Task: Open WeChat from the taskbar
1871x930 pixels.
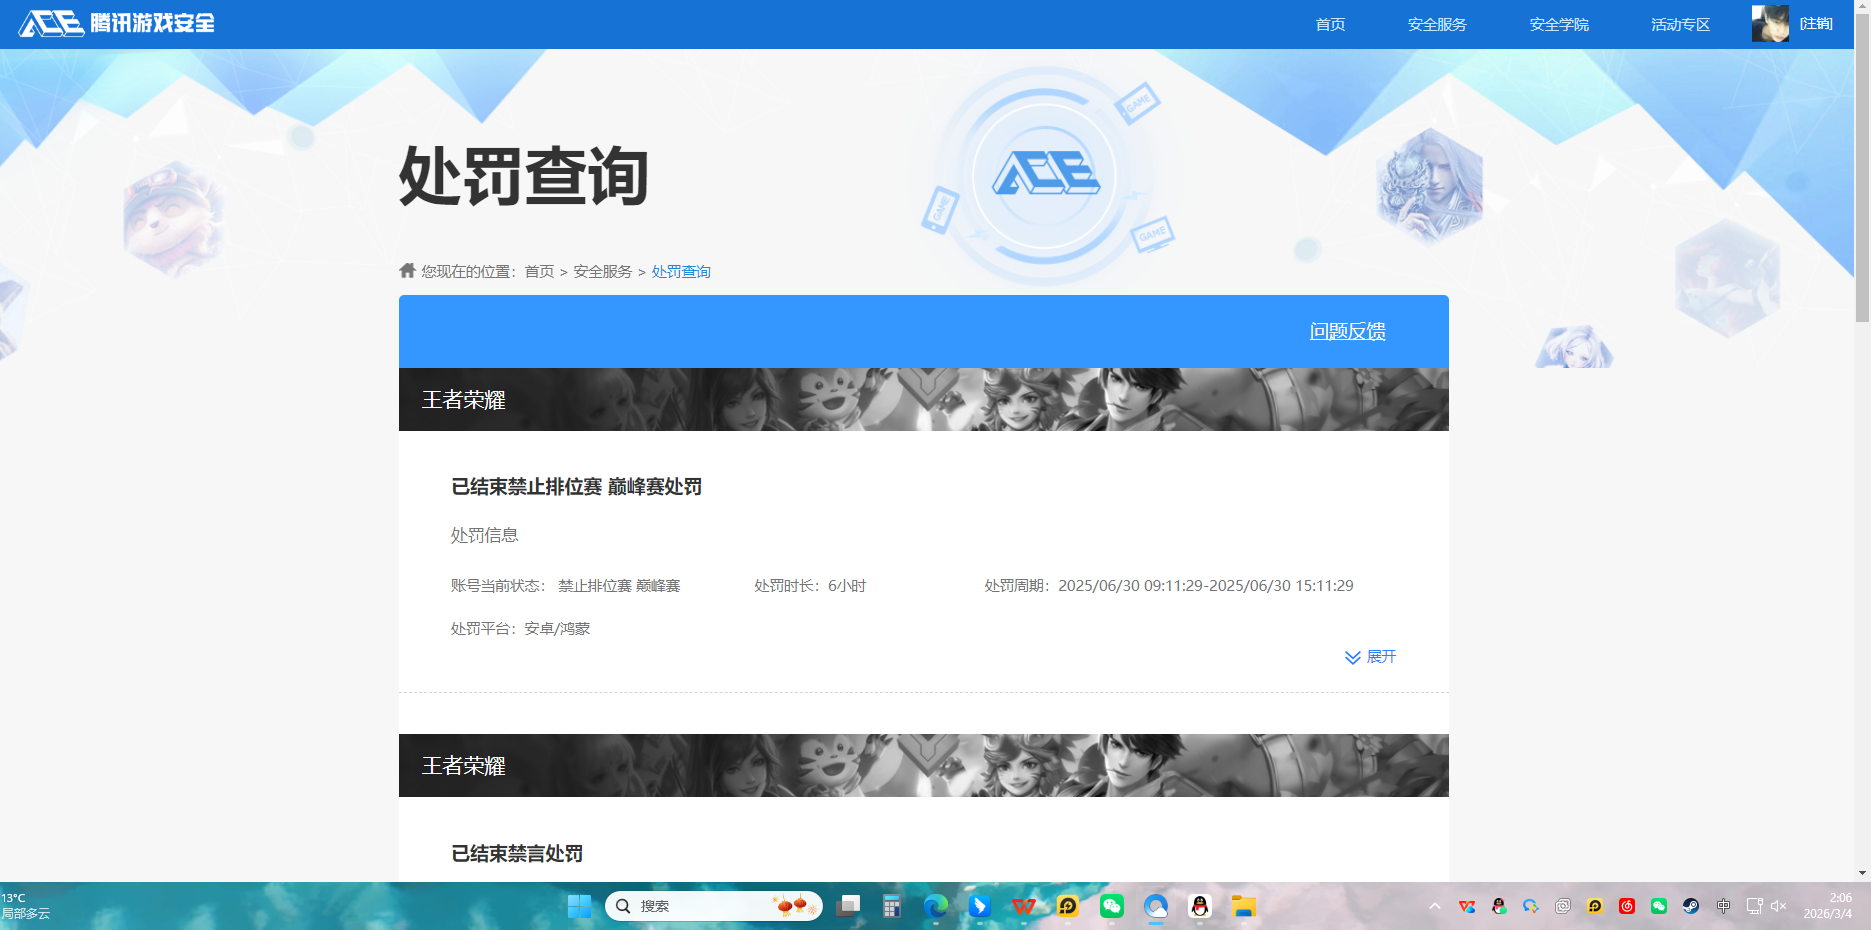Action: pyautogui.click(x=1112, y=906)
